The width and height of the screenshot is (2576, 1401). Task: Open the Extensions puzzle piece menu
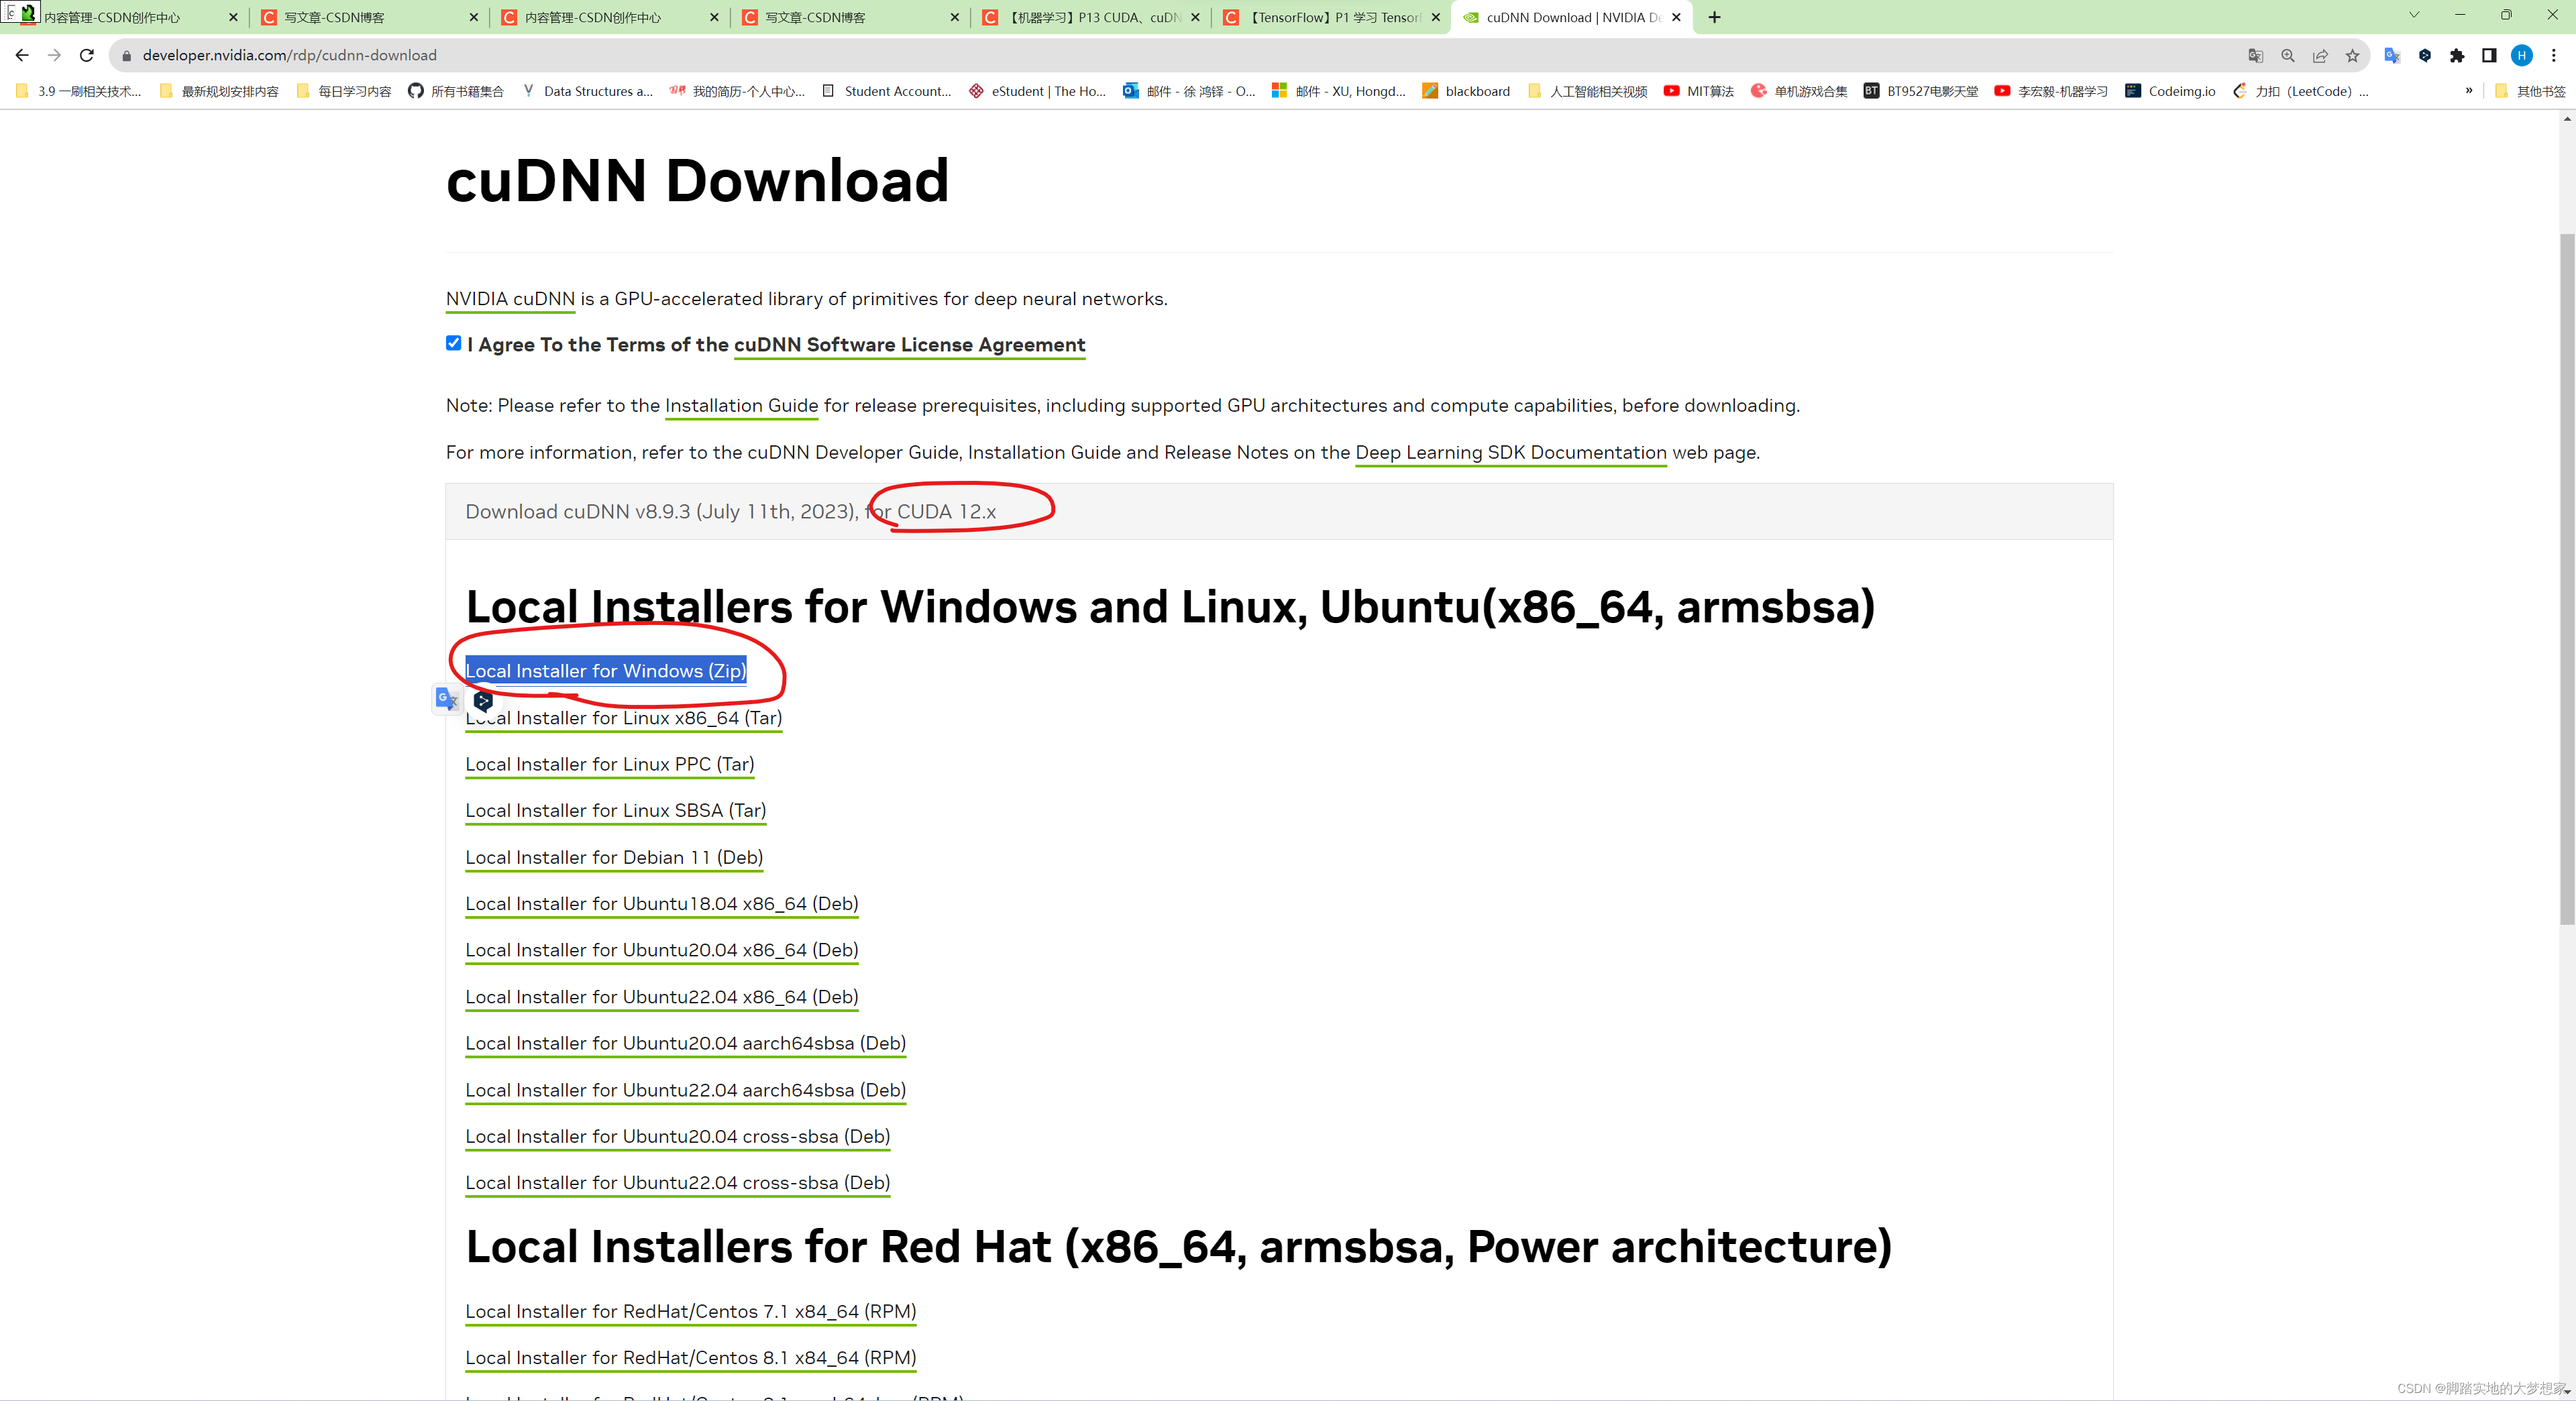[2457, 55]
